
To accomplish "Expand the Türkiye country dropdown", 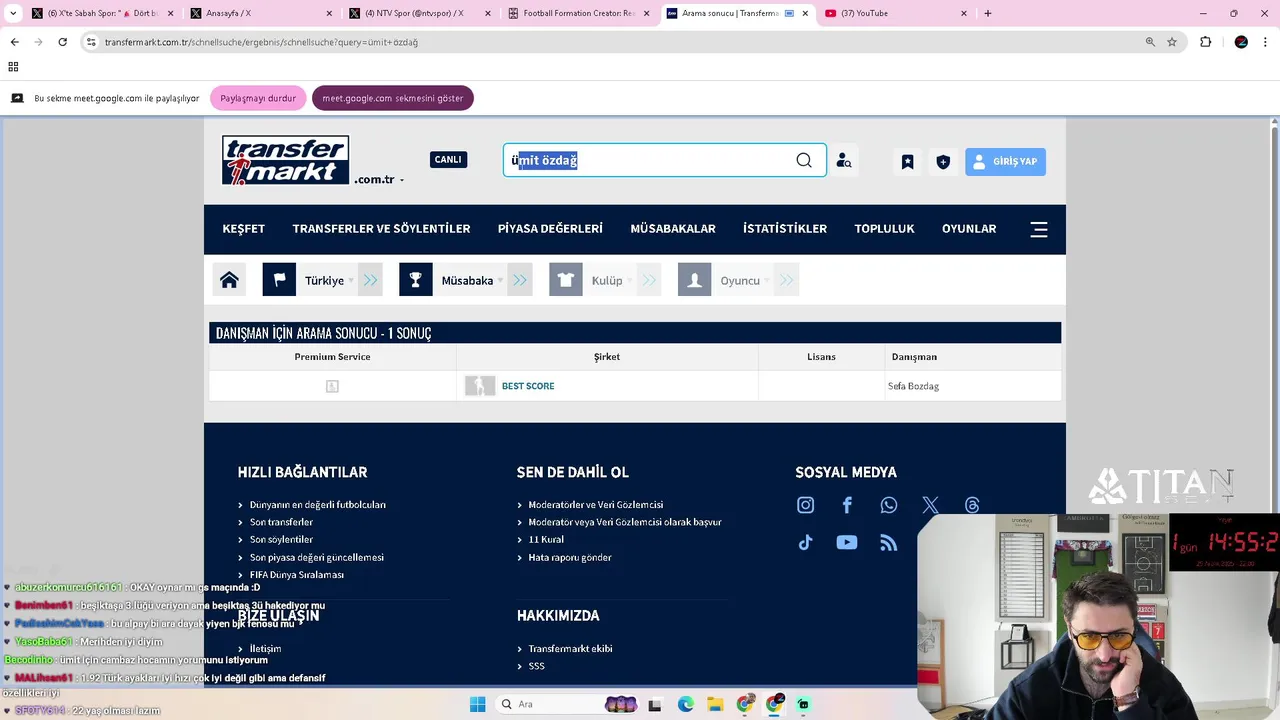I will pos(351,281).
